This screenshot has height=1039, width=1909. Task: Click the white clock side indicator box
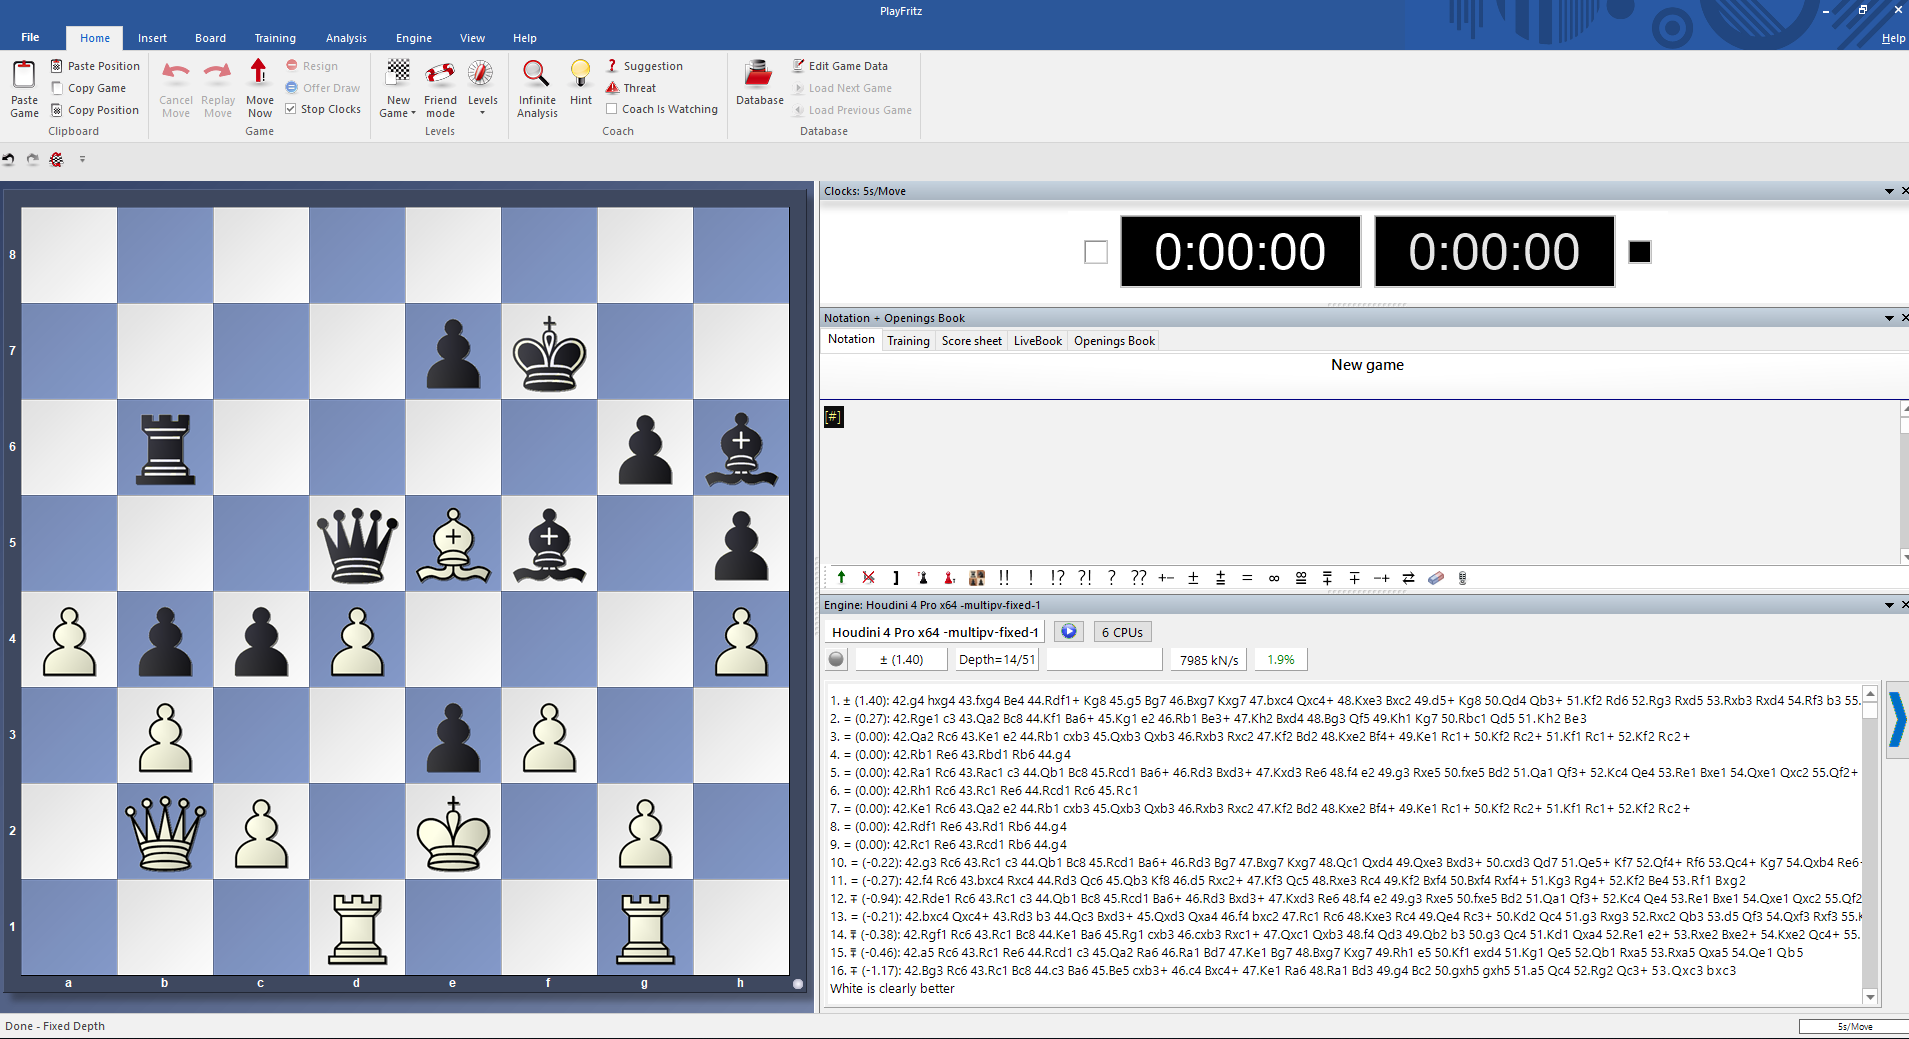[1096, 252]
